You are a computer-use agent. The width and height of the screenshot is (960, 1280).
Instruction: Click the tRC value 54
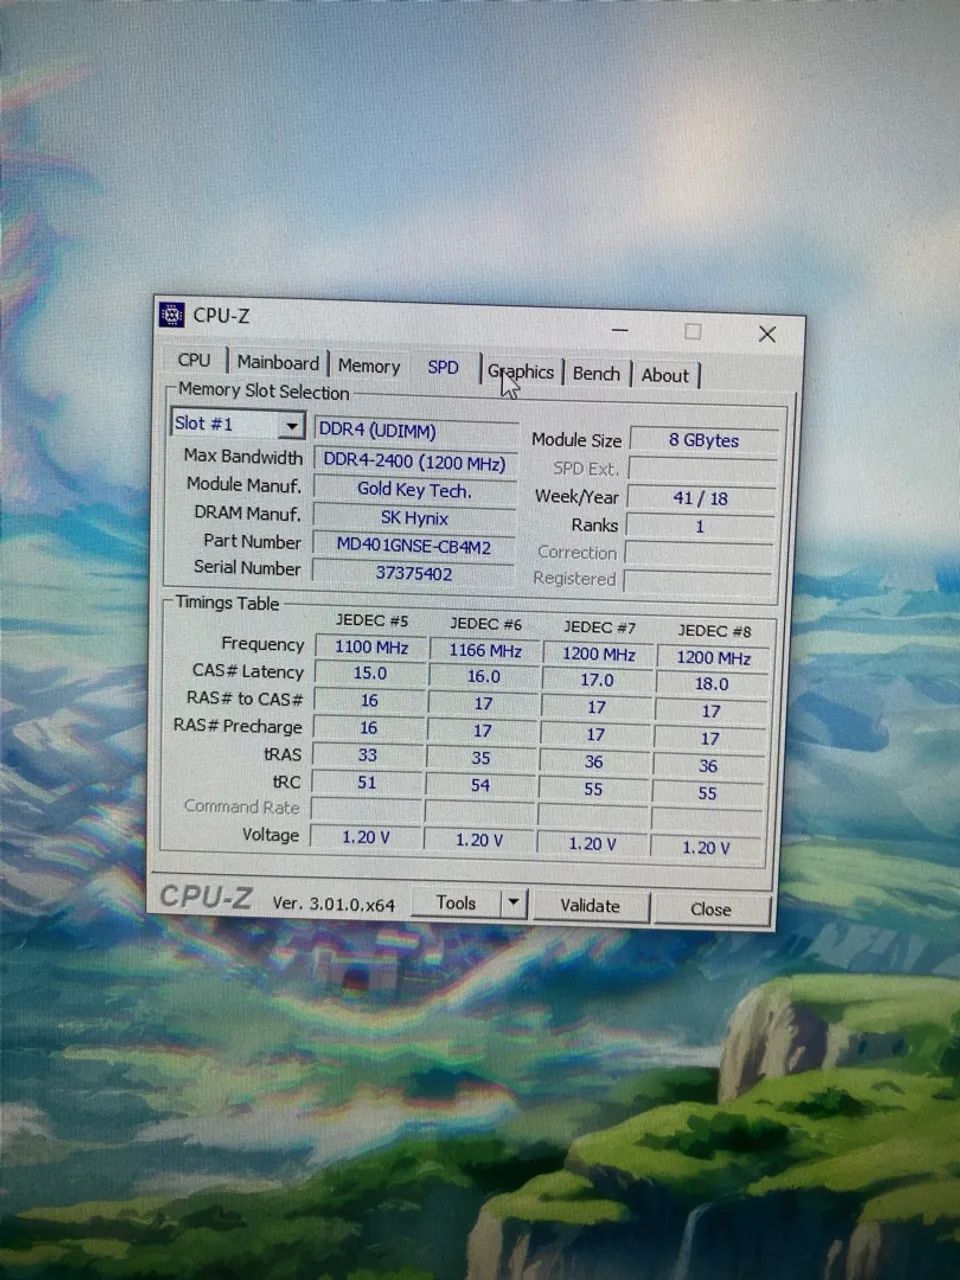click(480, 785)
